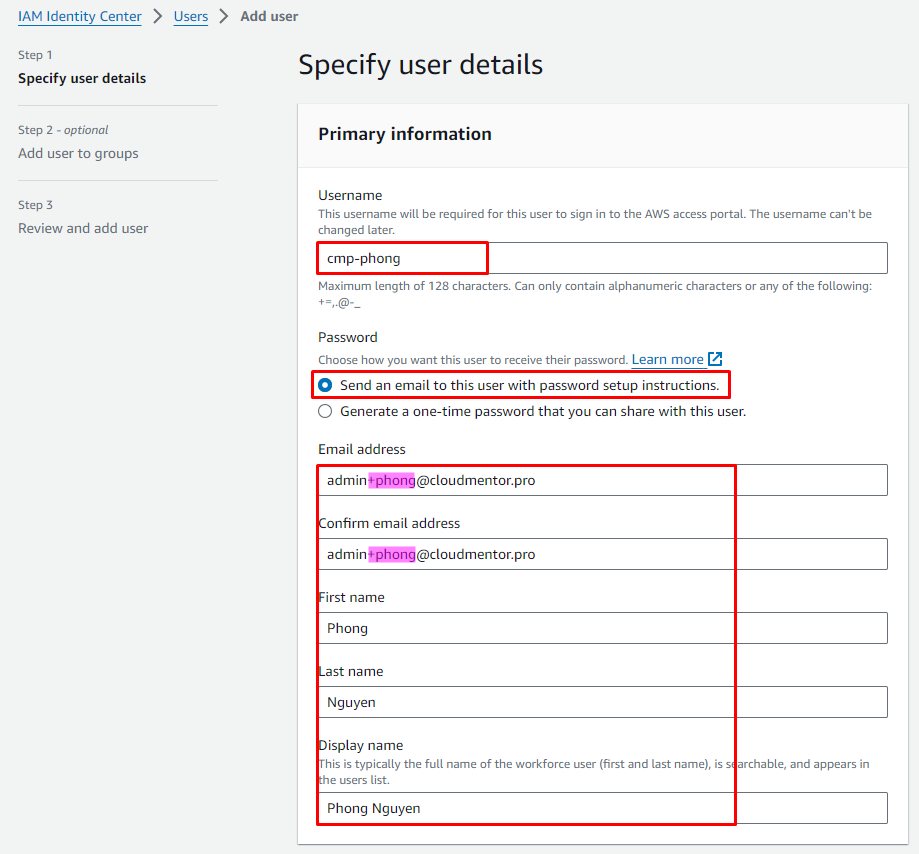Click the Username field containing cmp-phong
Screen dimensions: 919x854
click(x=602, y=258)
